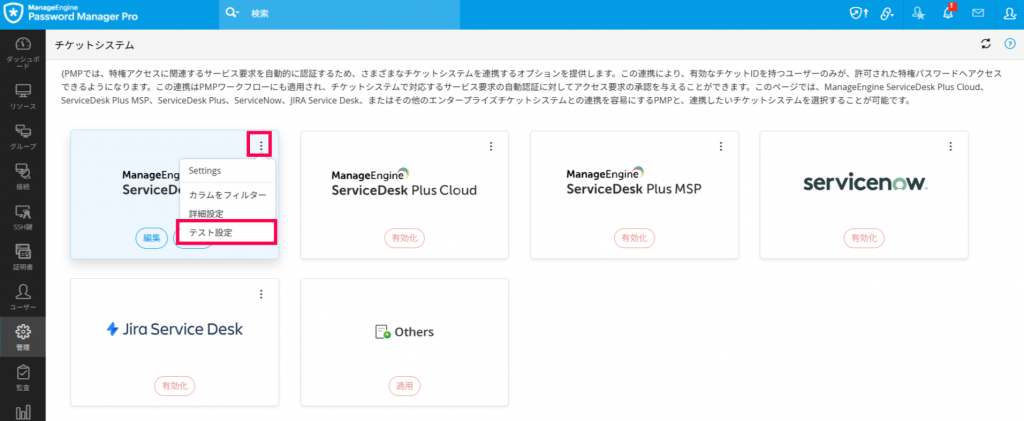Open the 接続 sidebar section
The width and height of the screenshot is (1024, 421).
coord(23,177)
